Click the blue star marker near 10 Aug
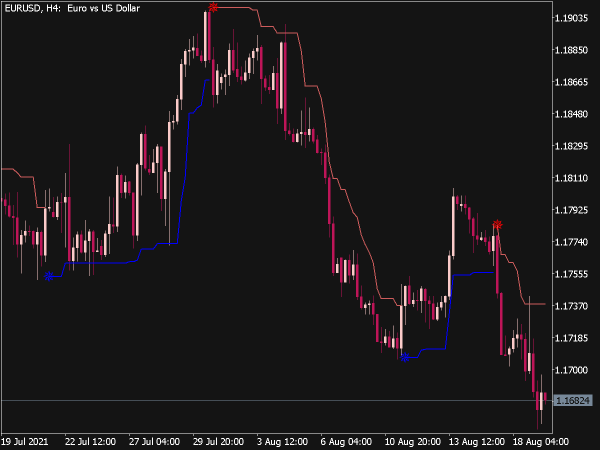This screenshot has height=450, width=600. point(405,357)
